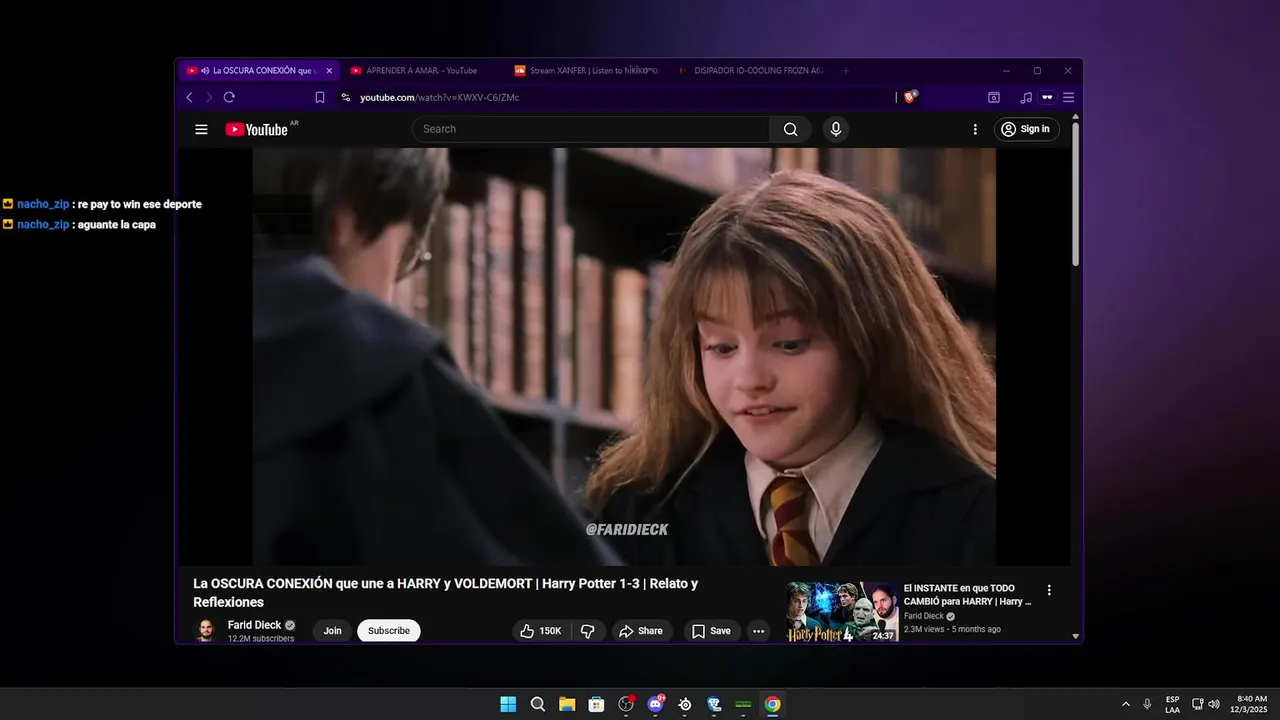Switch to APRENDER A AMAR YouTube tab
Viewport: 1280px width, 720px height.
pyautogui.click(x=420, y=70)
